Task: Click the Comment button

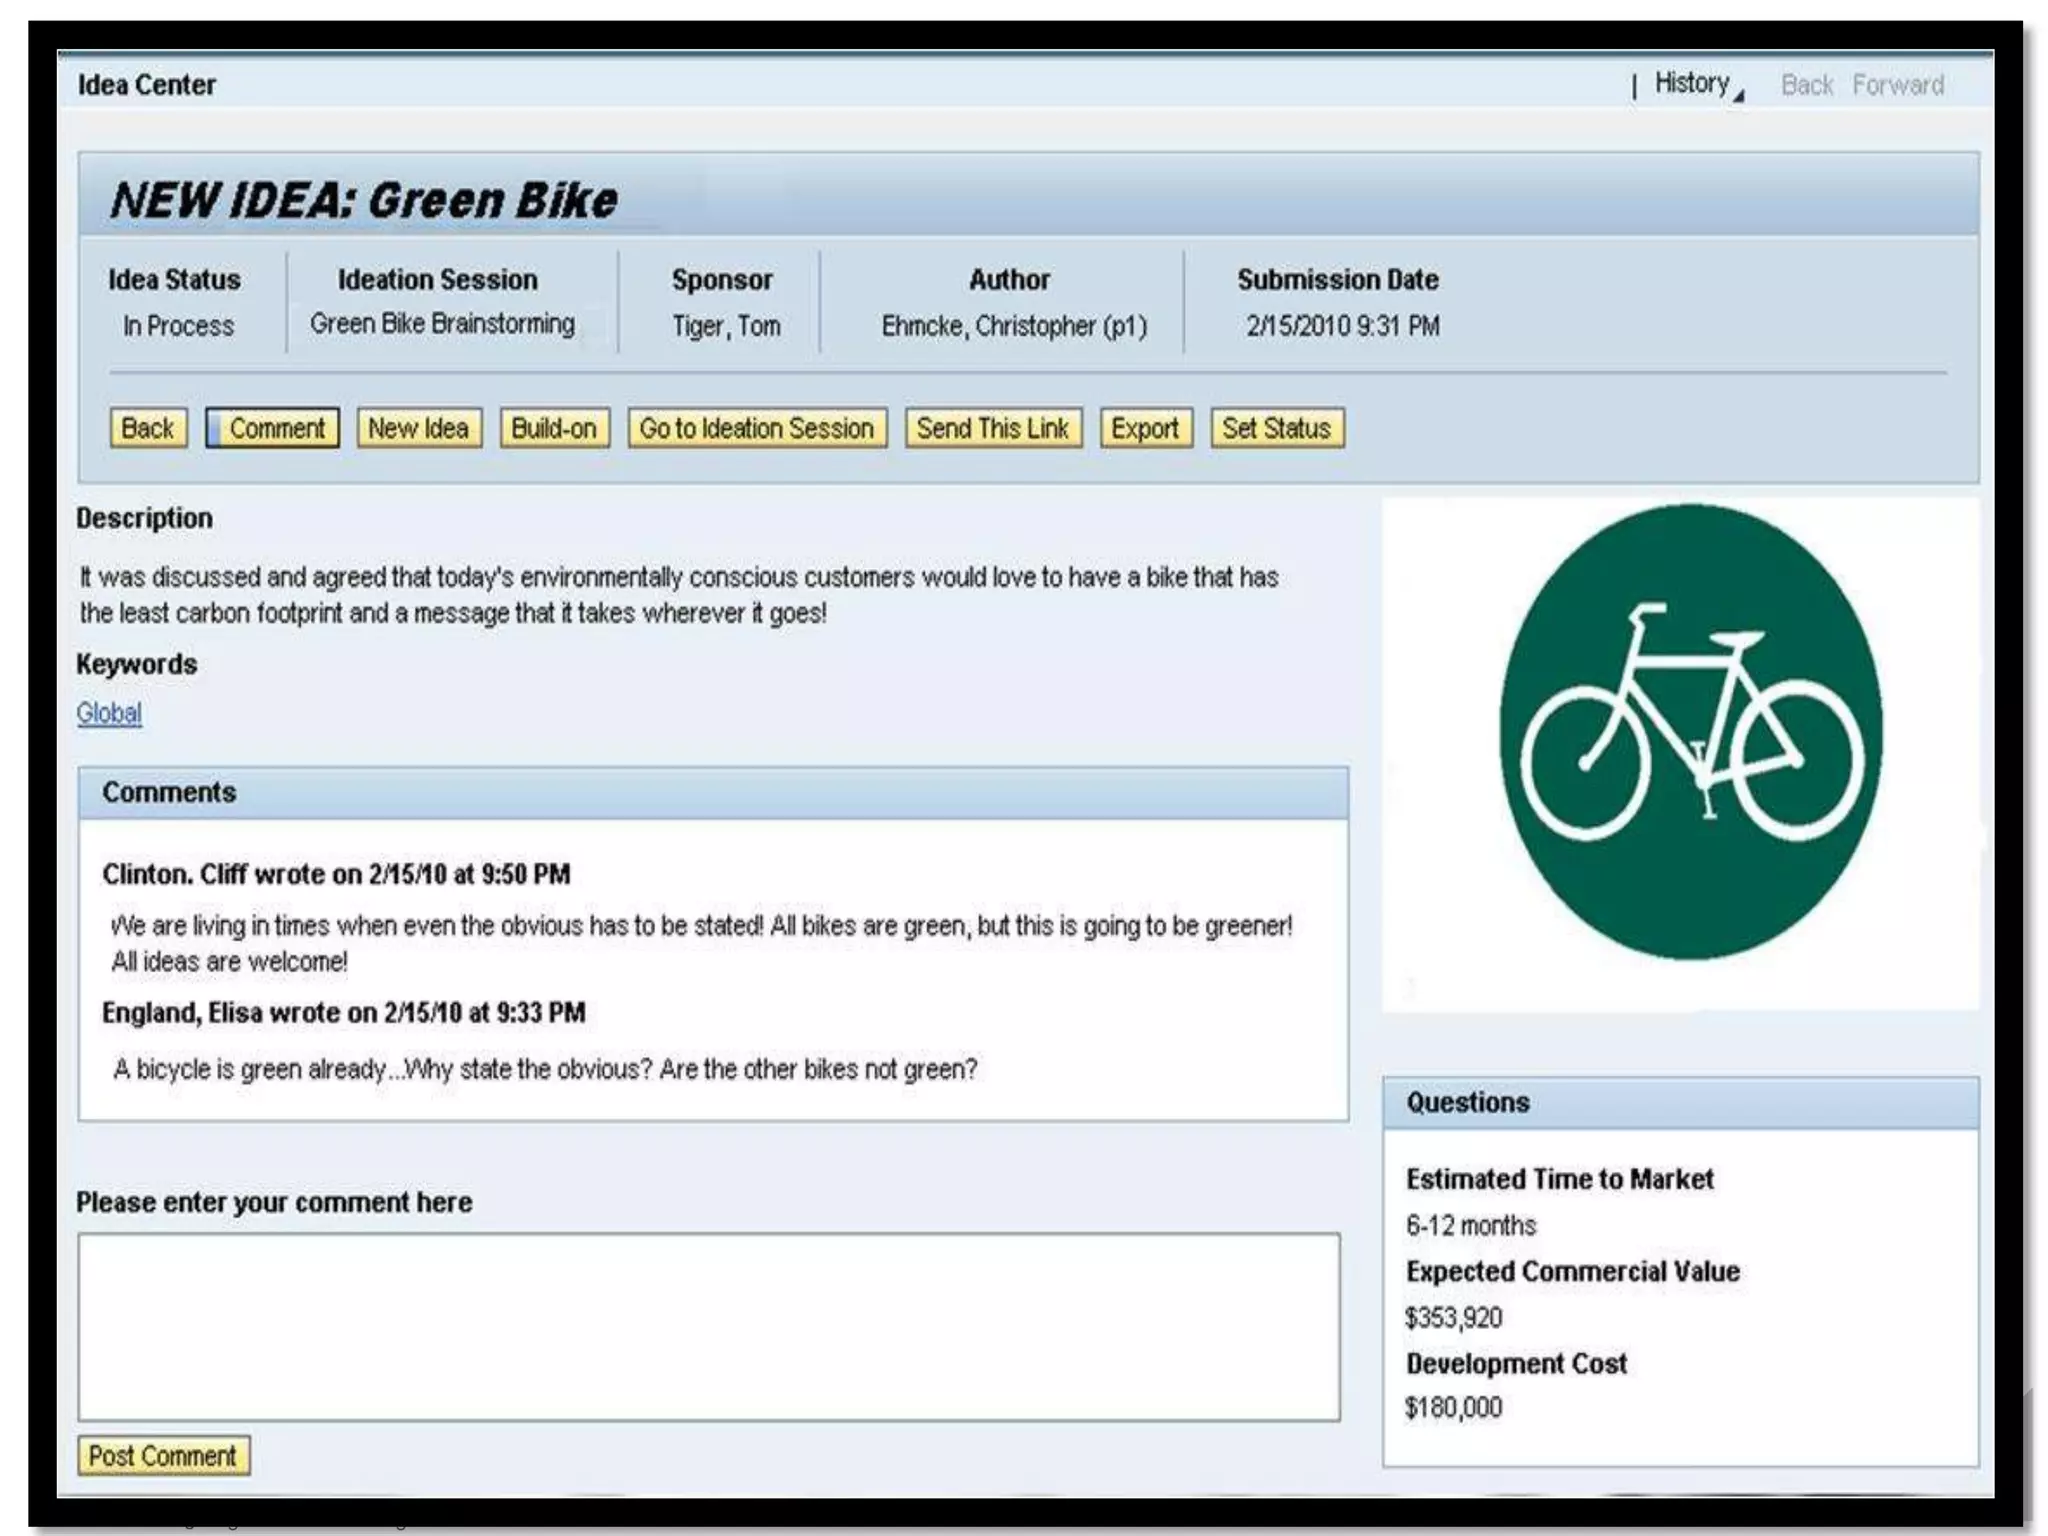Action: click(x=273, y=428)
